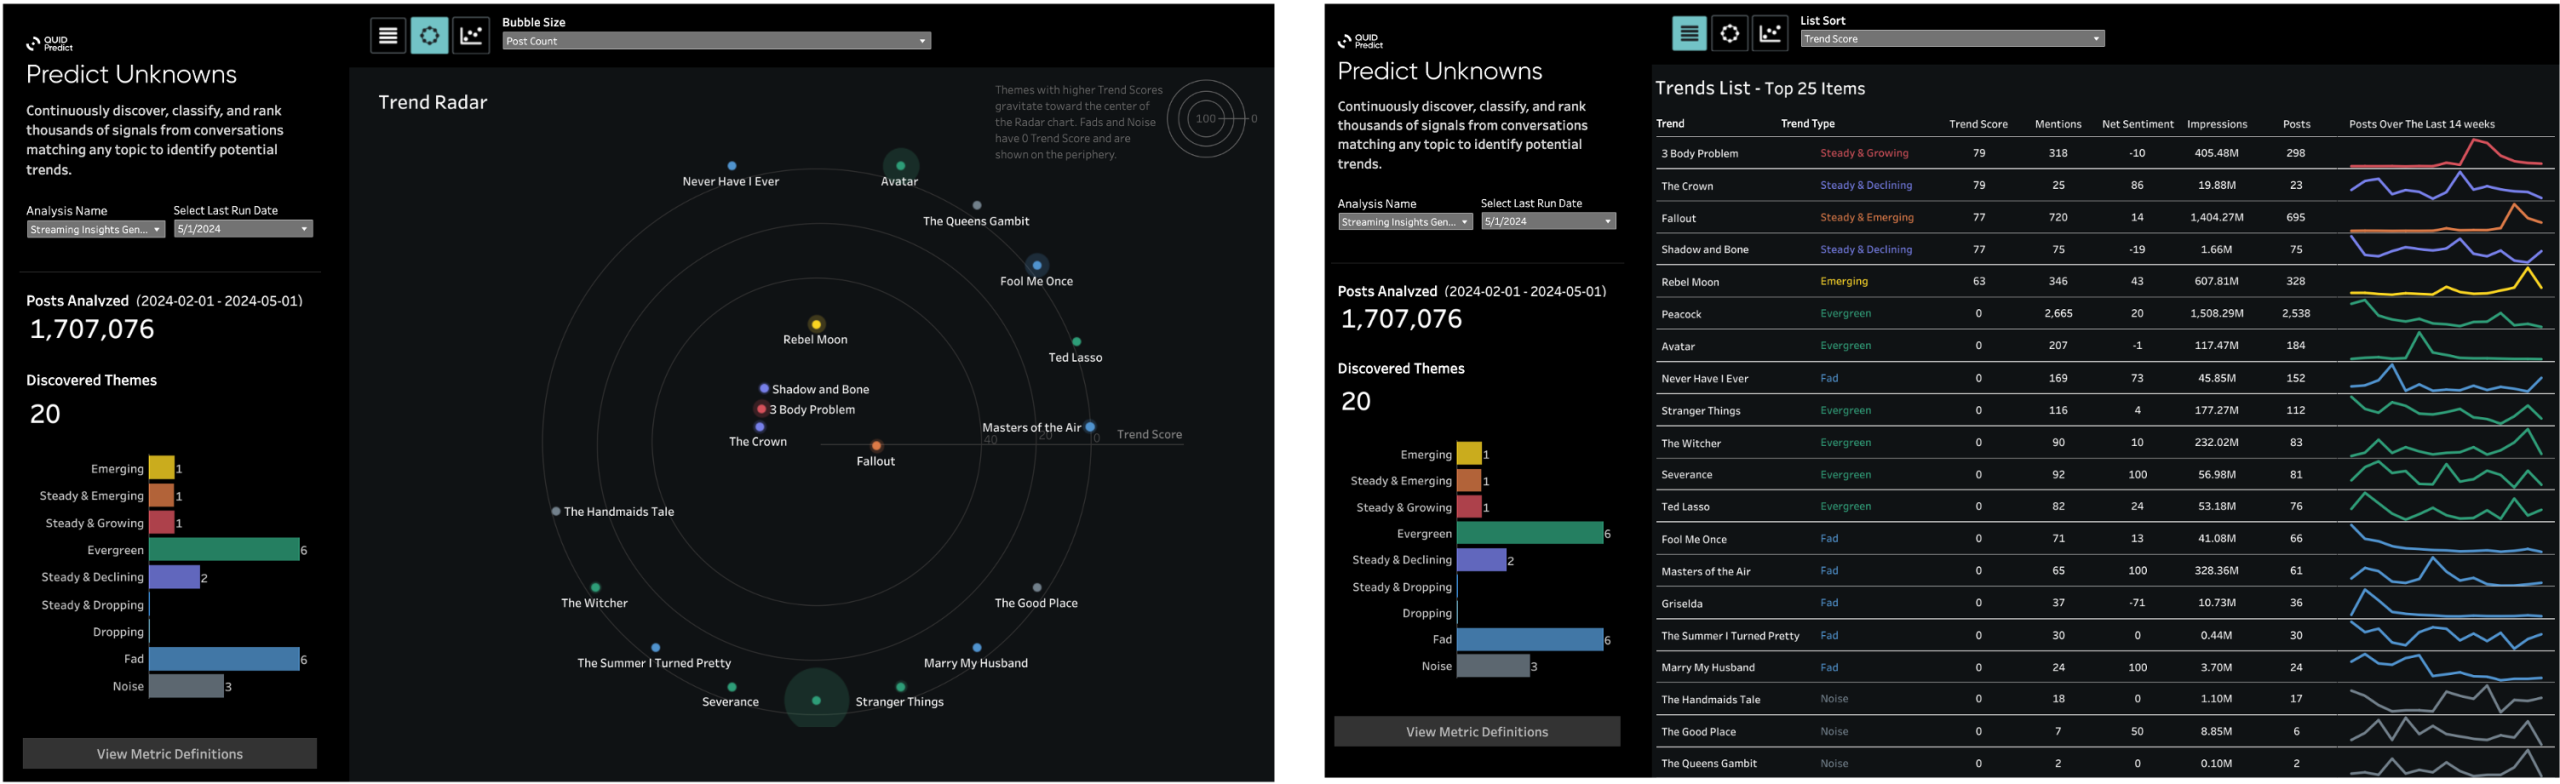Click Posts column header

pyautogui.click(x=2296, y=124)
